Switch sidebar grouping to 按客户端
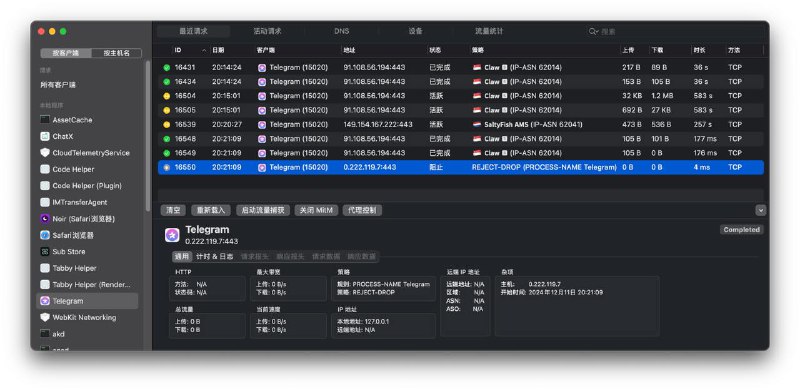Screen dimensions: 800x391 click(66, 53)
